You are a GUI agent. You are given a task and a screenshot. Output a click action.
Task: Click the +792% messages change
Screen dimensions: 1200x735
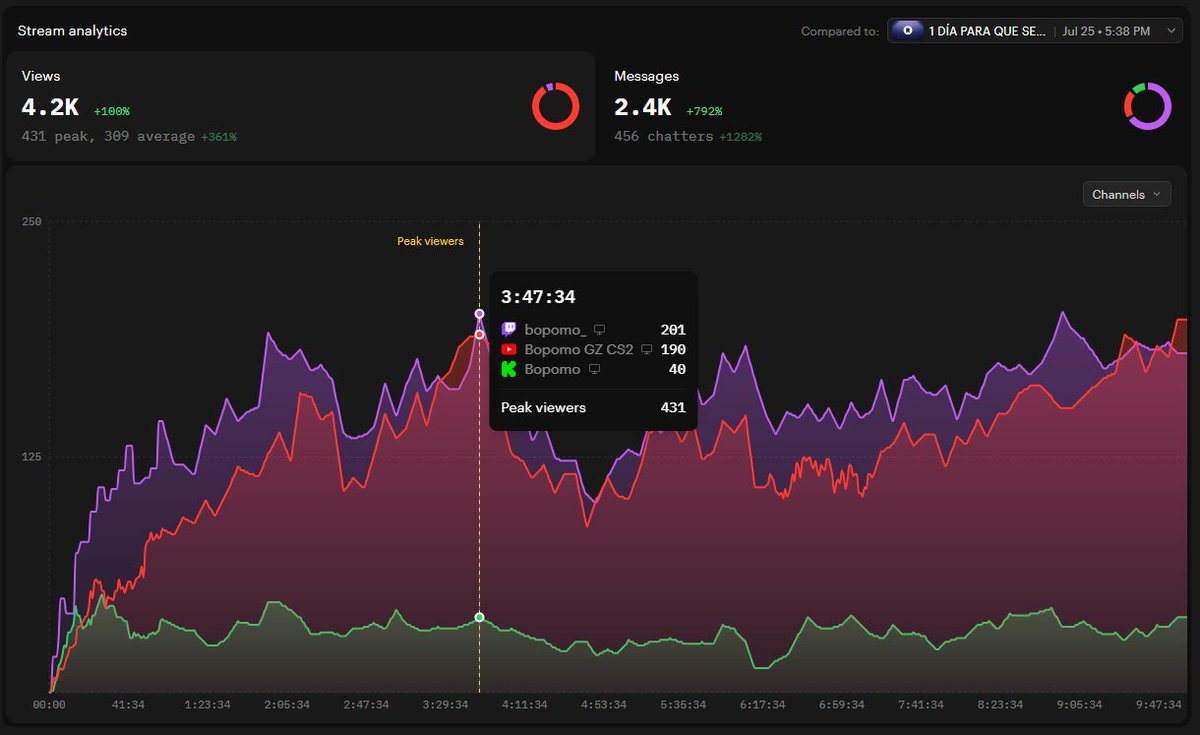(704, 111)
